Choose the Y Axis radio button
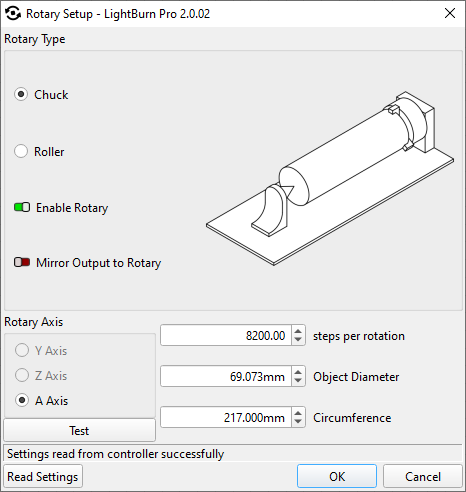Image resolution: width=466 pixels, height=492 pixels. (22, 350)
